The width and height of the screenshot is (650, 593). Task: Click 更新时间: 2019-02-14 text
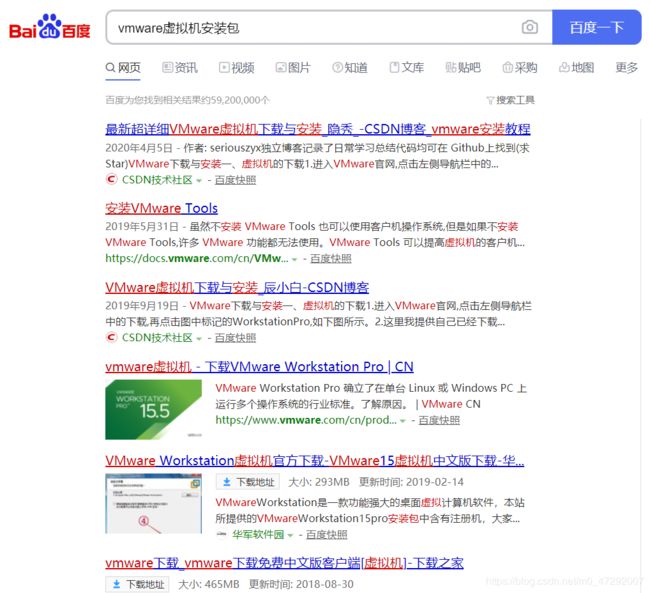(x=411, y=482)
